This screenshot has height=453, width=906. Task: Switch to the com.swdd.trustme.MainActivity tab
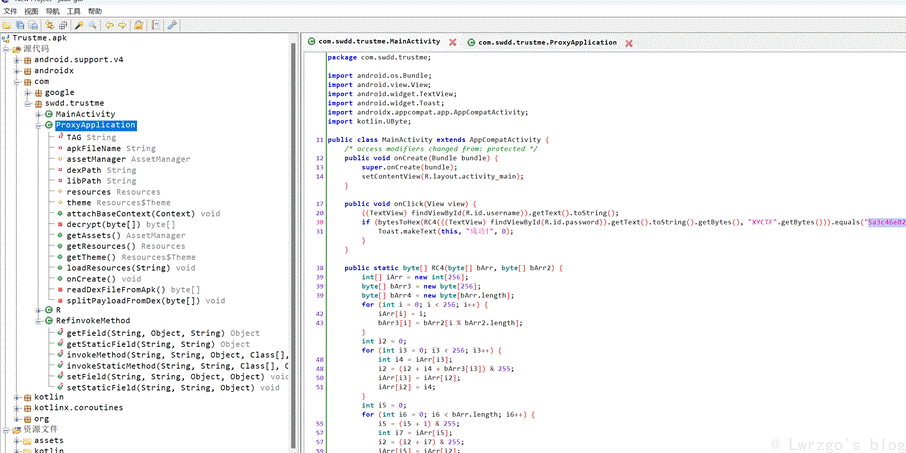pos(379,42)
